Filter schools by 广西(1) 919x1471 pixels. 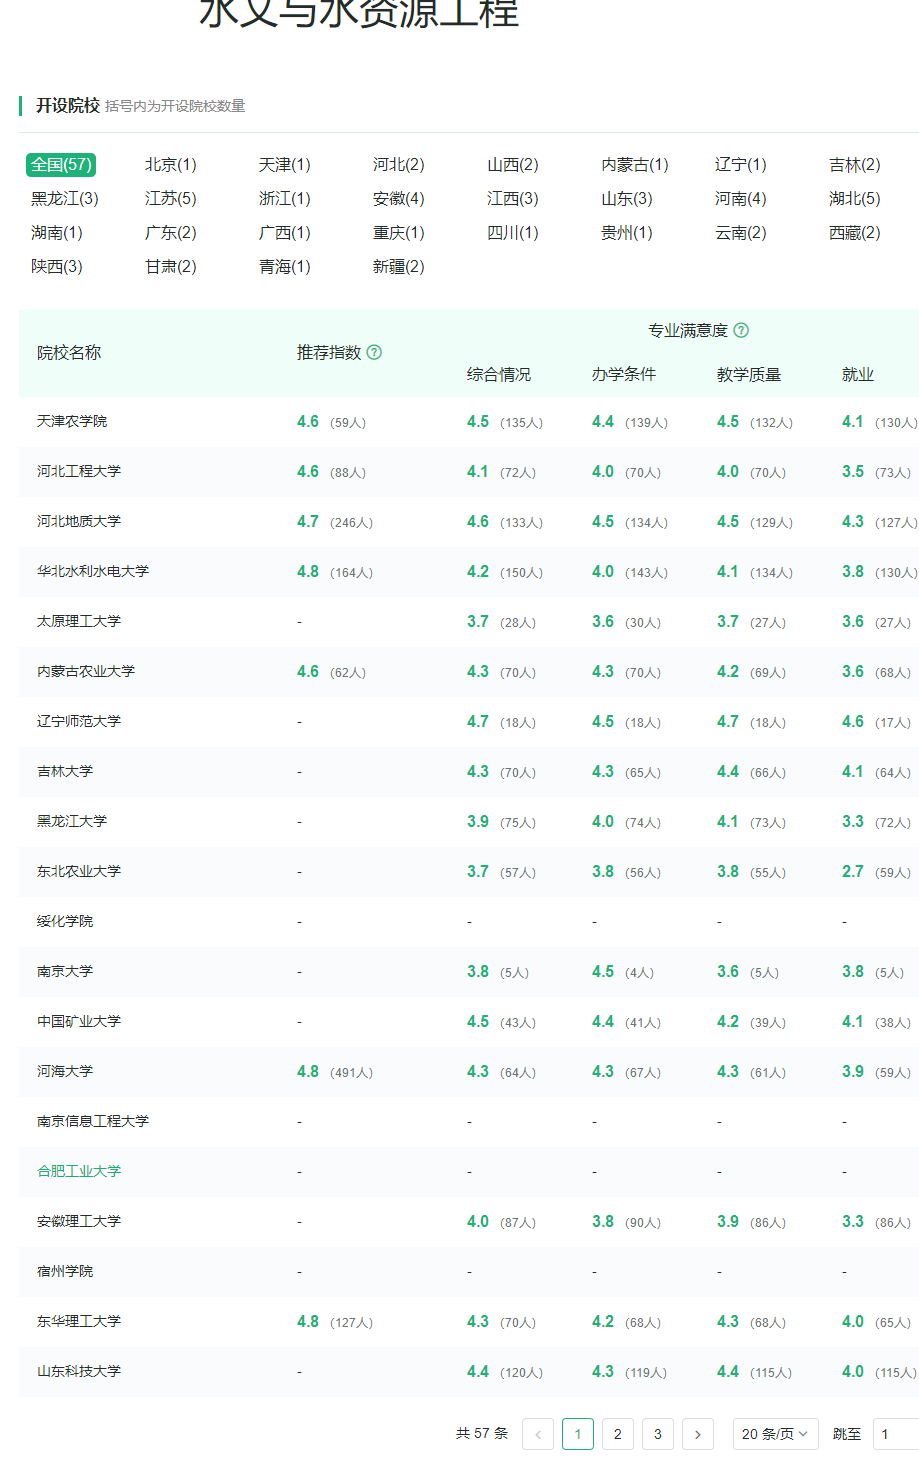pyautogui.click(x=285, y=232)
